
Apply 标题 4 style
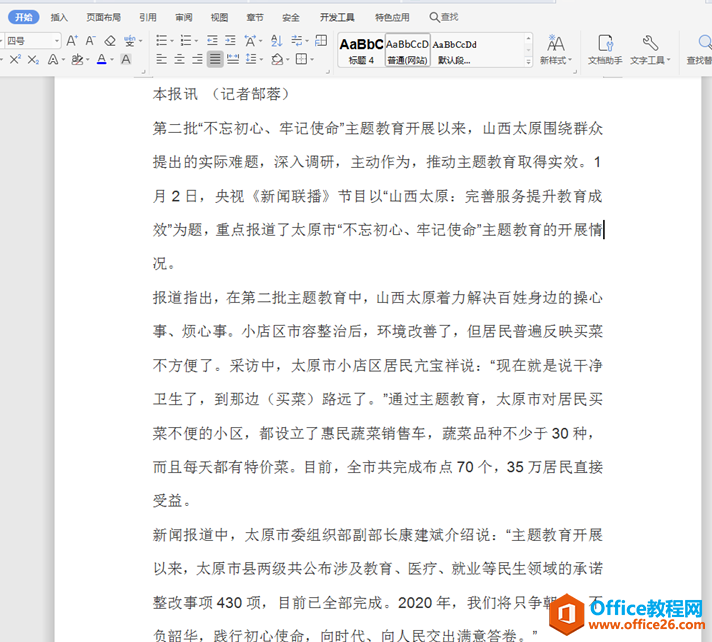pos(361,50)
